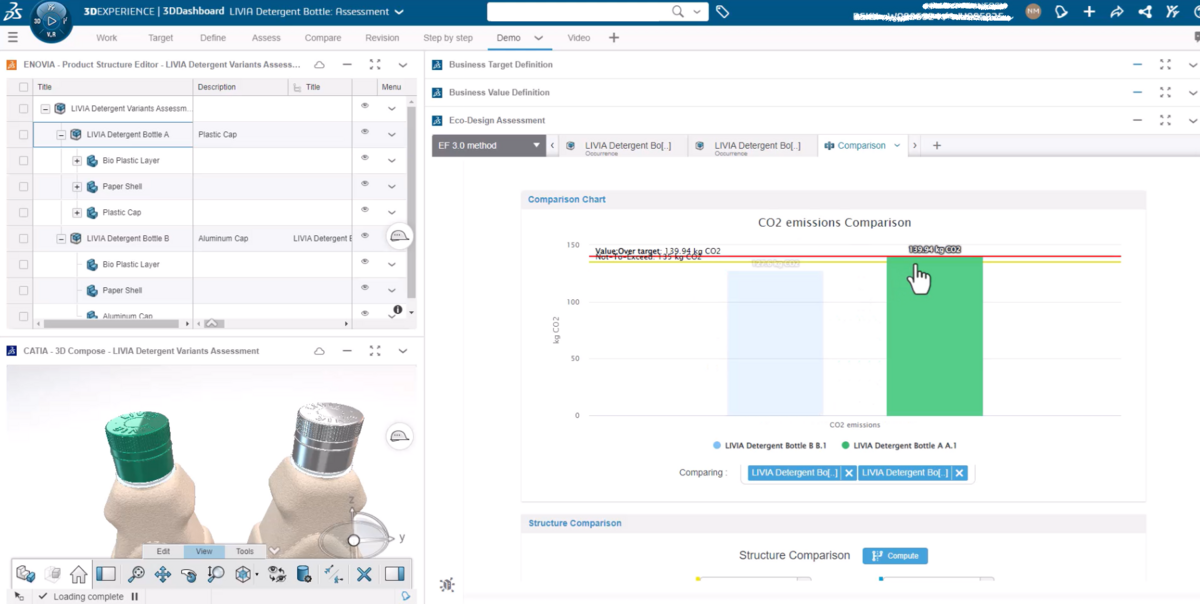The width and height of the screenshot is (1200, 604).
Task: Open the Video dashboard tab
Action: point(579,38)
